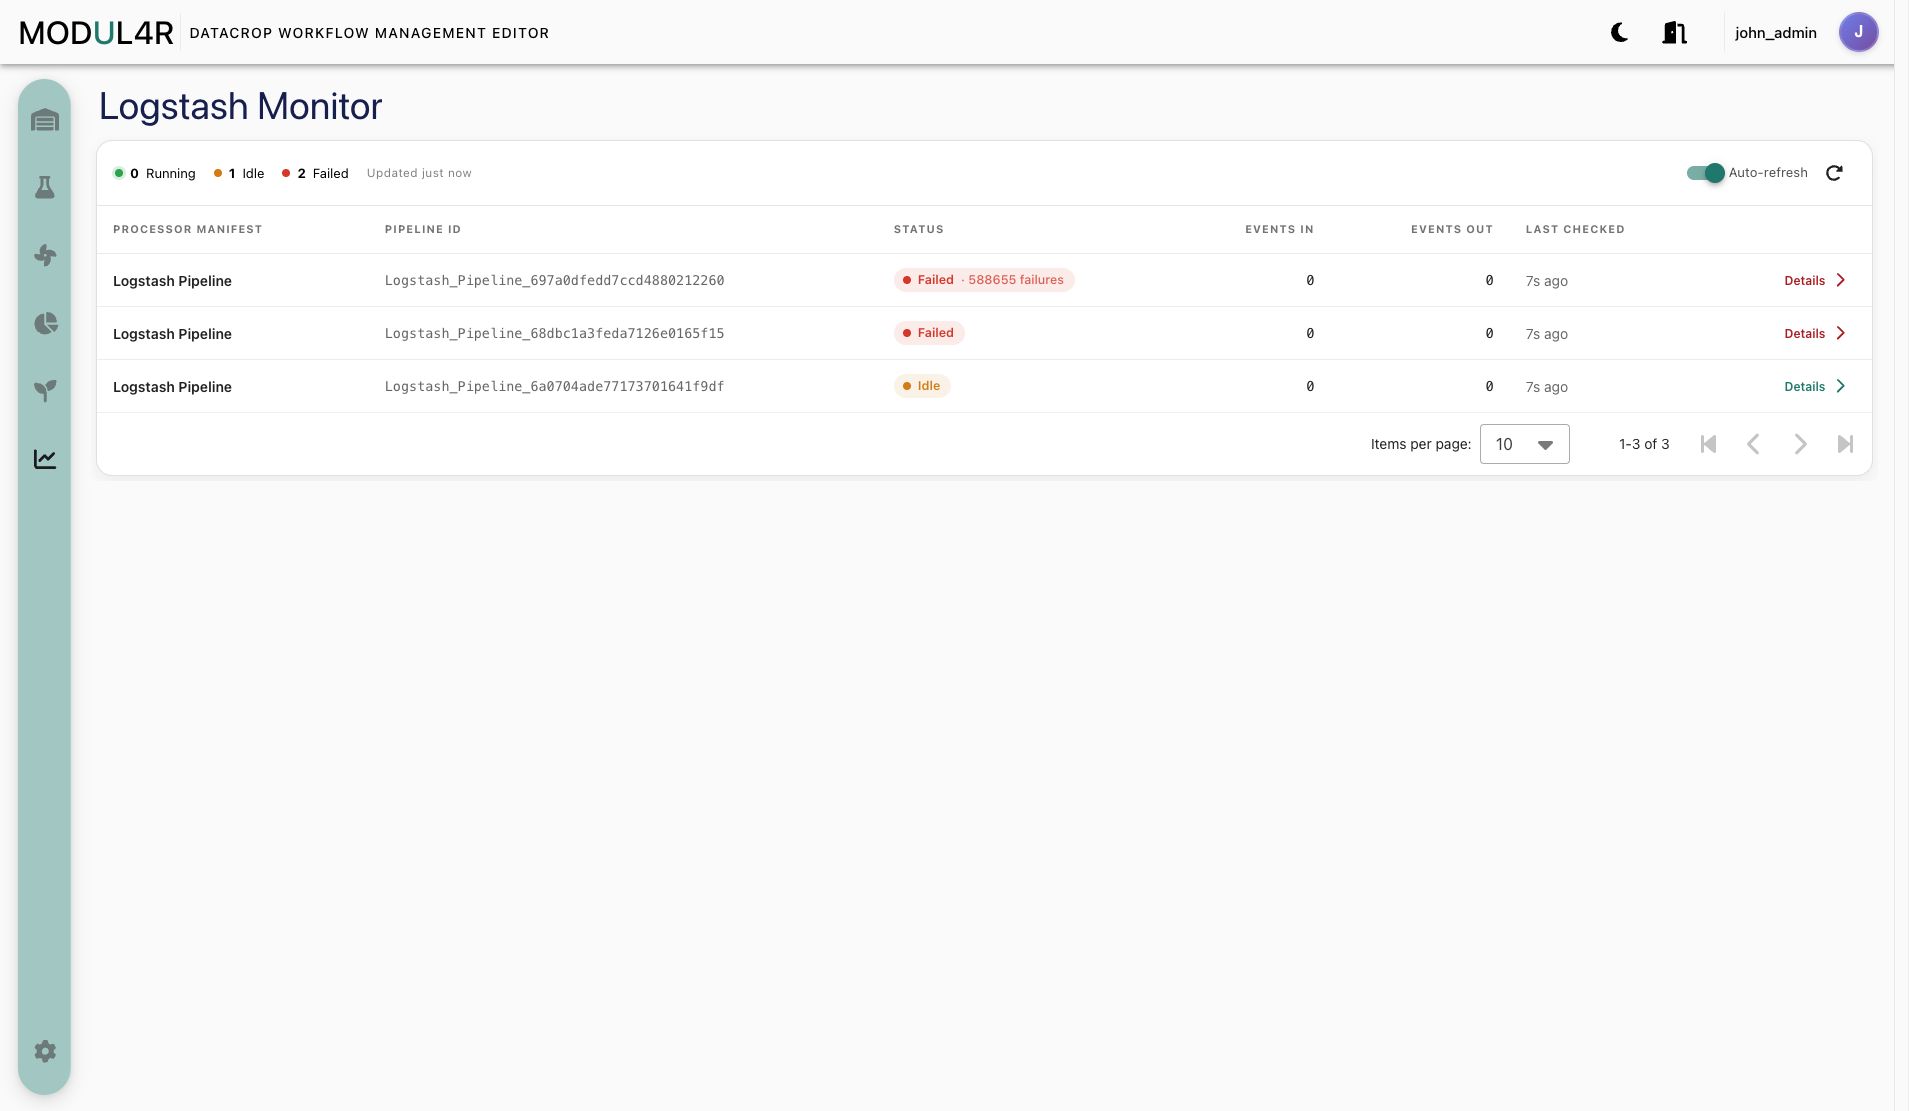Click the 0 Running summary counter

point(155,173)
